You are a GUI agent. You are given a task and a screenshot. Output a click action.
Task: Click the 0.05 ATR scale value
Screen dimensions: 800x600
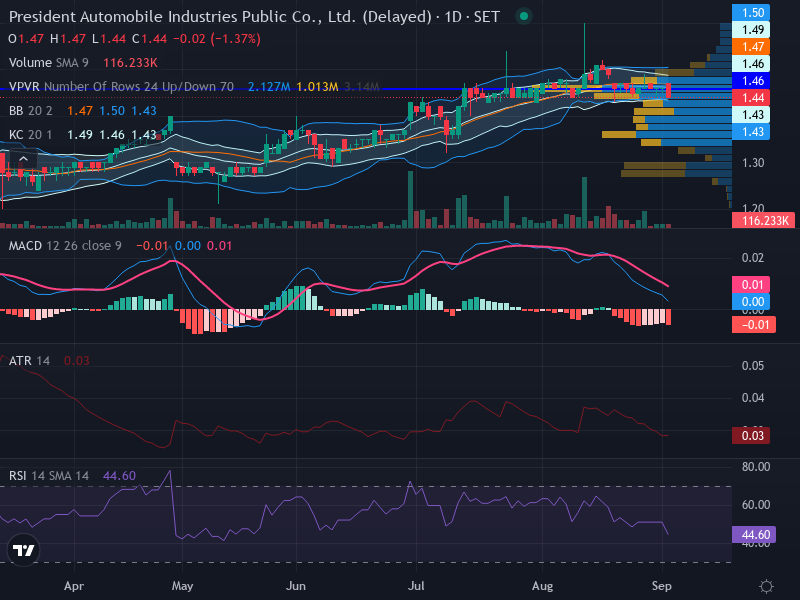(x=753, y=366)
